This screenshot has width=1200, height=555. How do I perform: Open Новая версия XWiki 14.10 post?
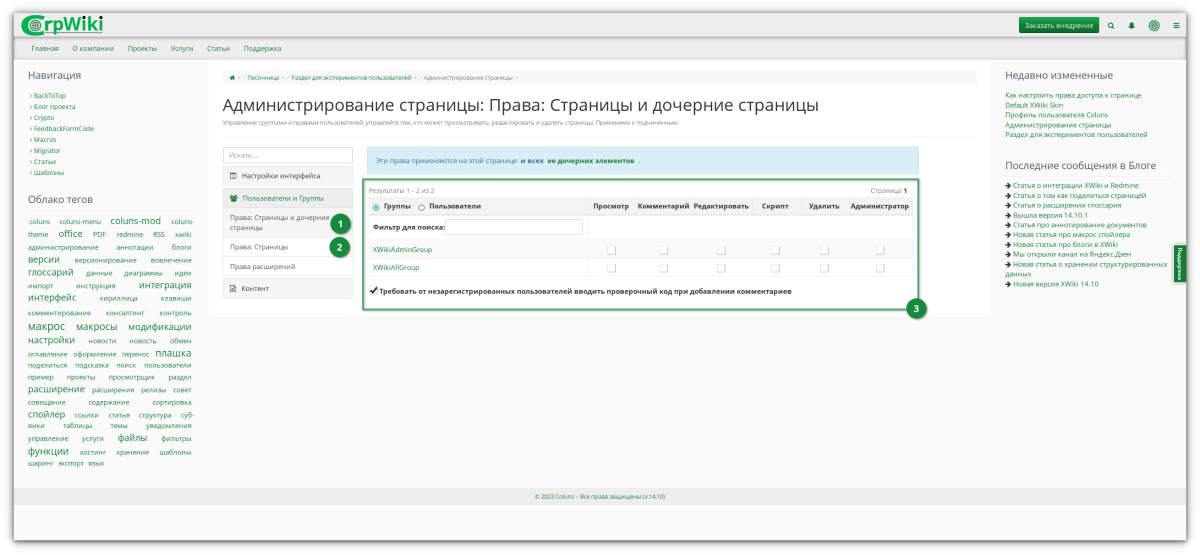pos(1056,284)
